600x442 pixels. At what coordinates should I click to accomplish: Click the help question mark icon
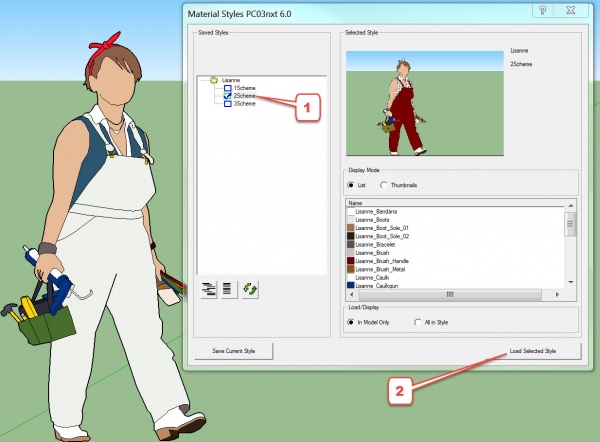(x=542, y=11)
